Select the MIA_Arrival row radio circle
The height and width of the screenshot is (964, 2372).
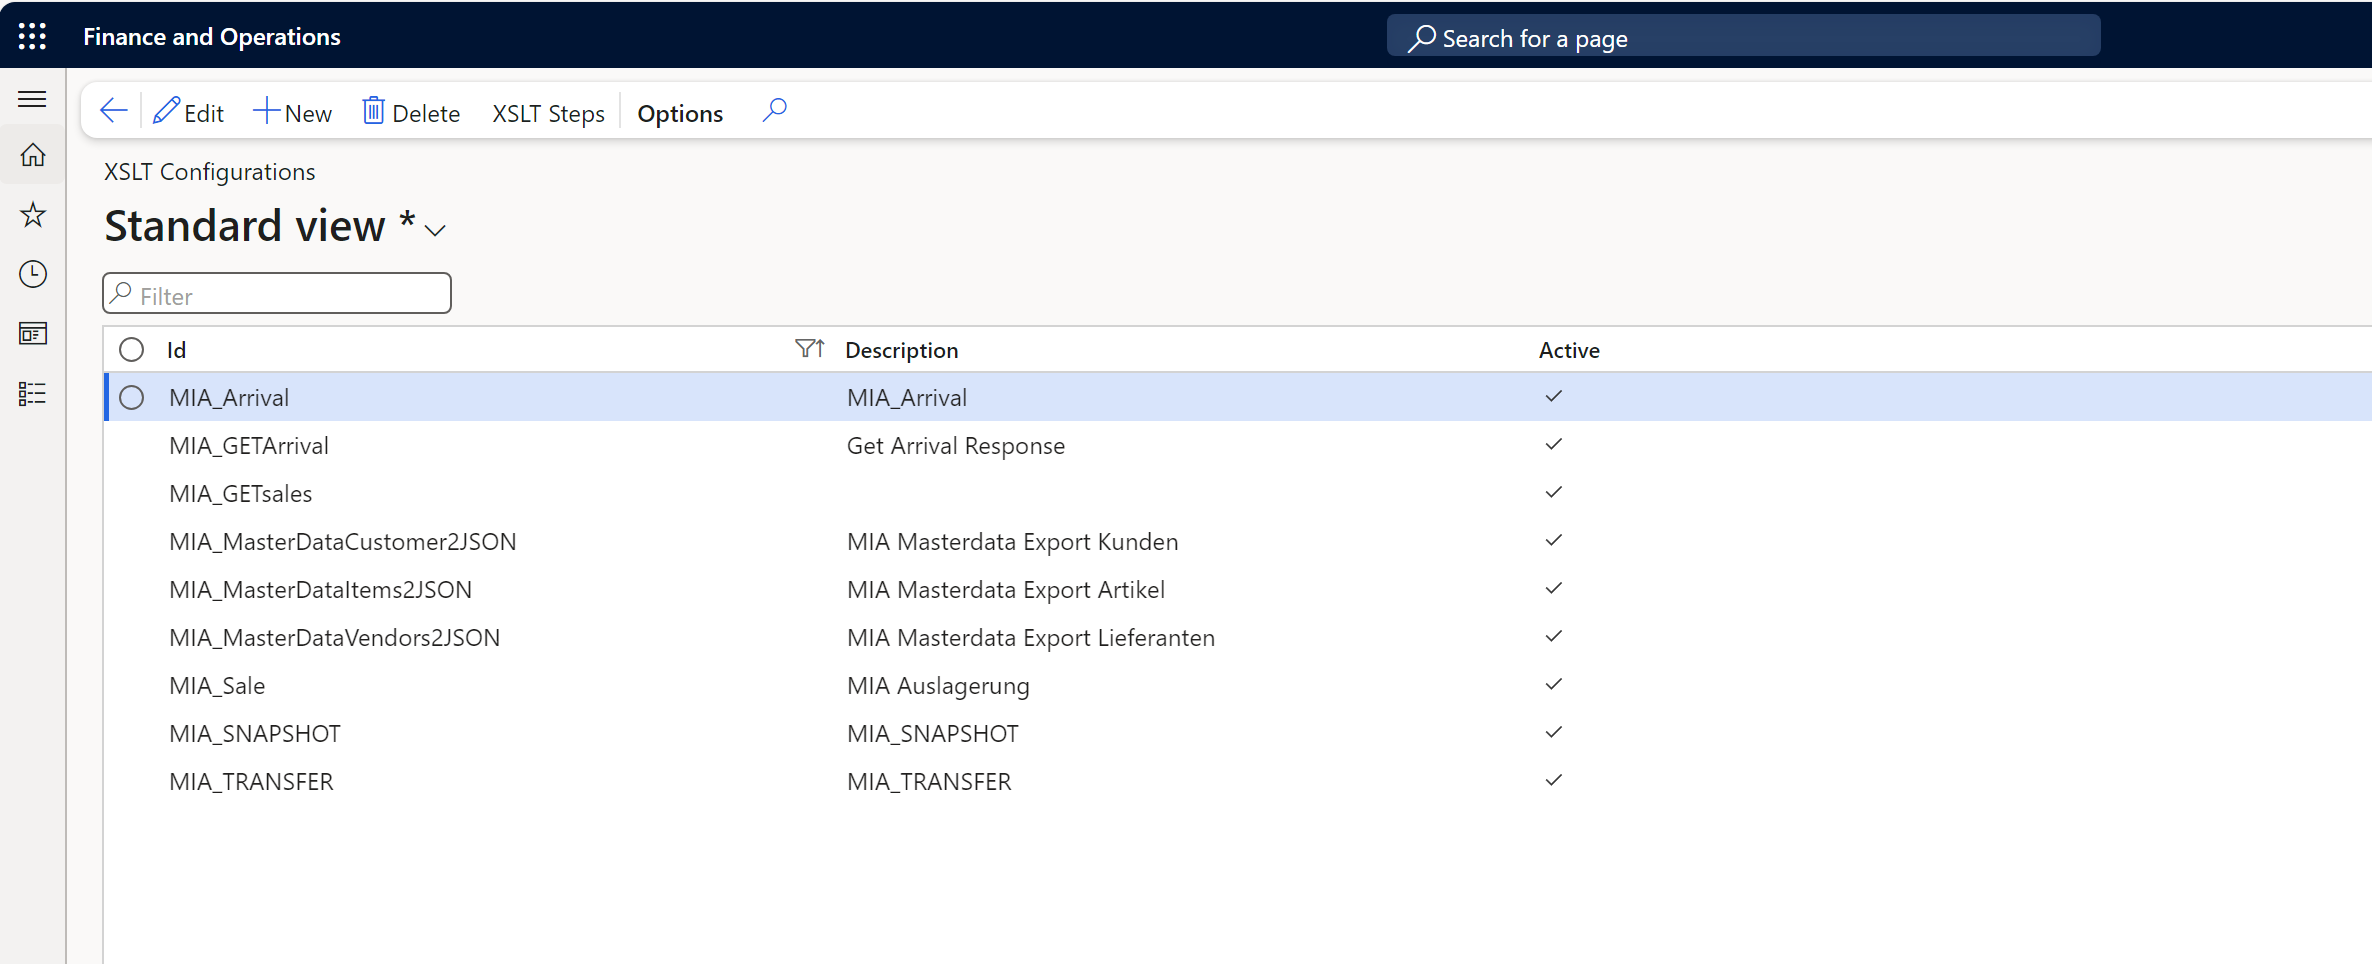[x=131, y=398]
